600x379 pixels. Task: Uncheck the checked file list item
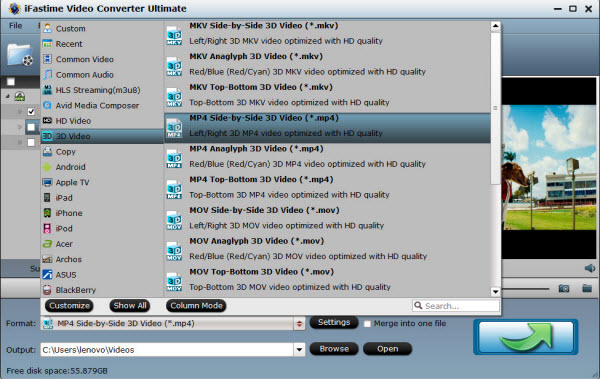(x=31, y=112)
